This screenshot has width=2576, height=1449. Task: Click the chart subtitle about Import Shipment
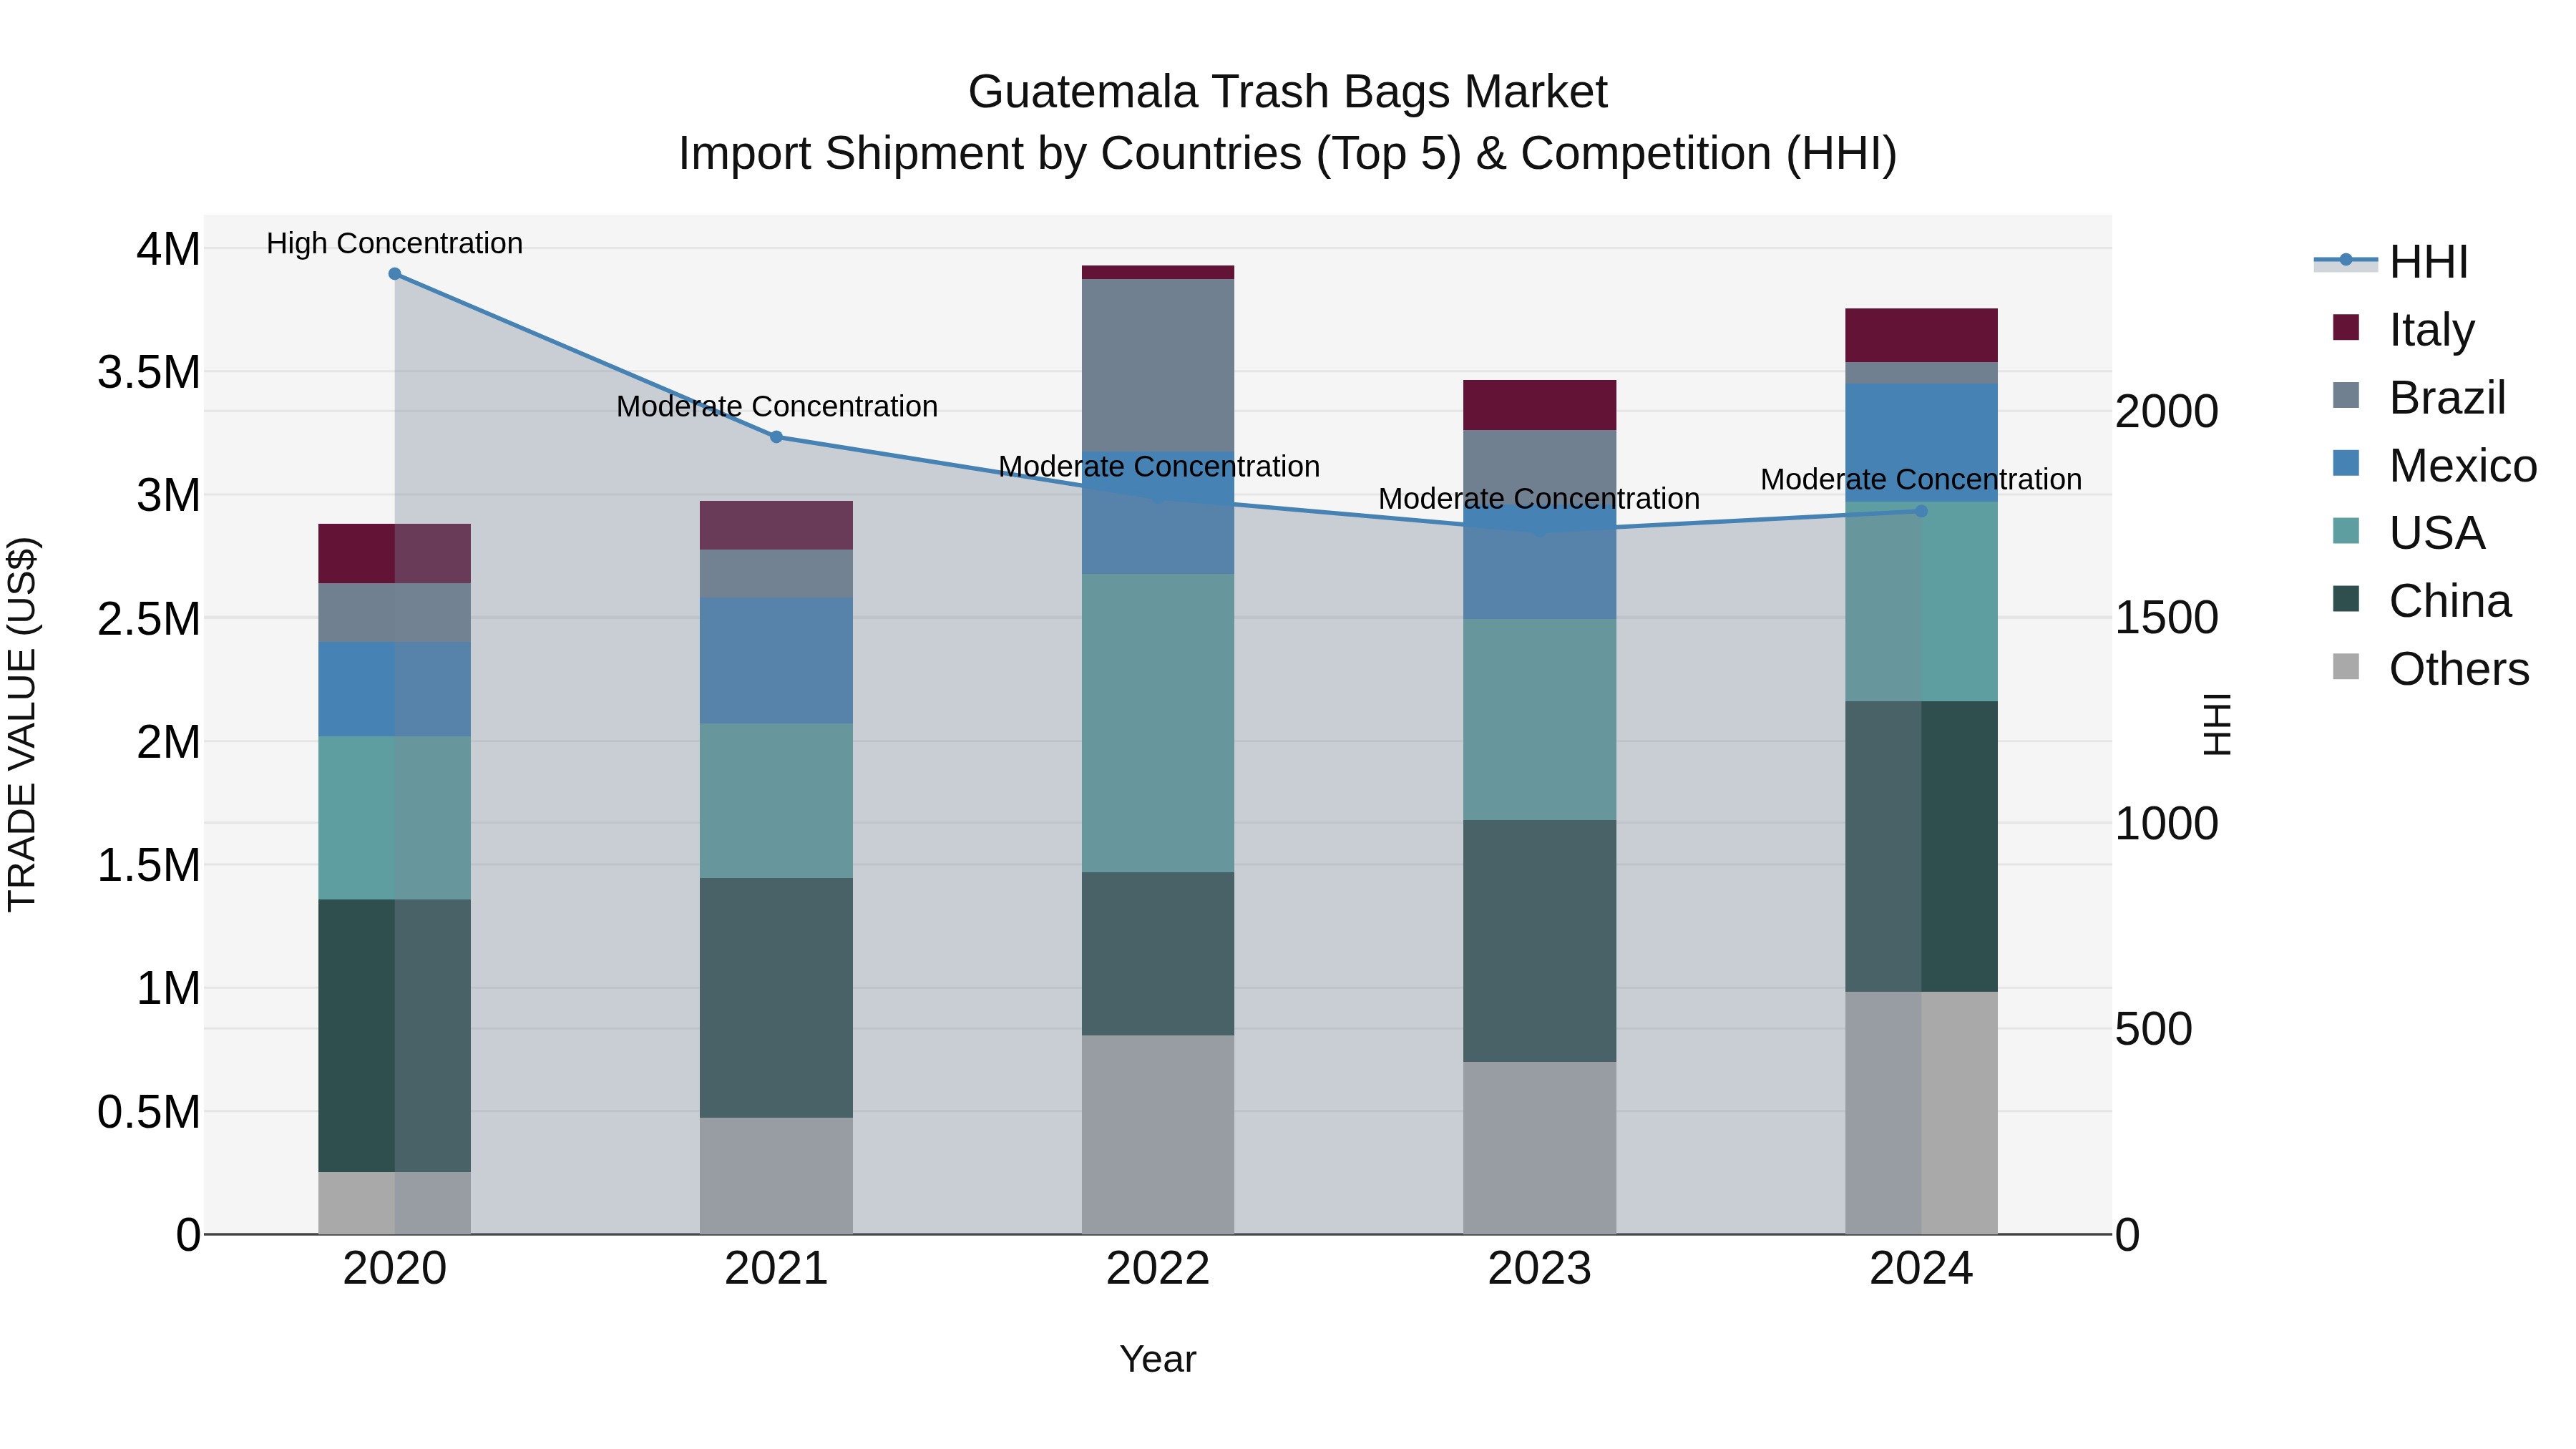[1288, 154]
